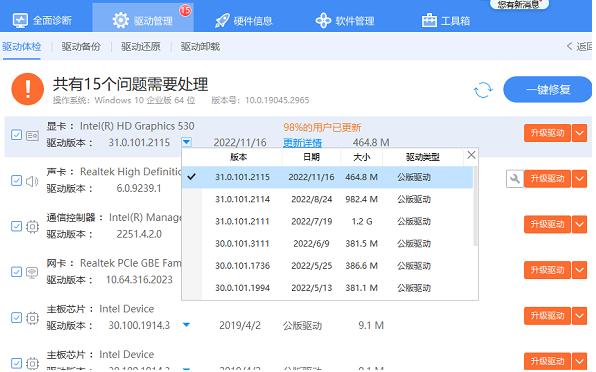The height and width of the screenshot is (372, 596).
Task: Open 软件管理 flower icon
Action: [323, 21]
